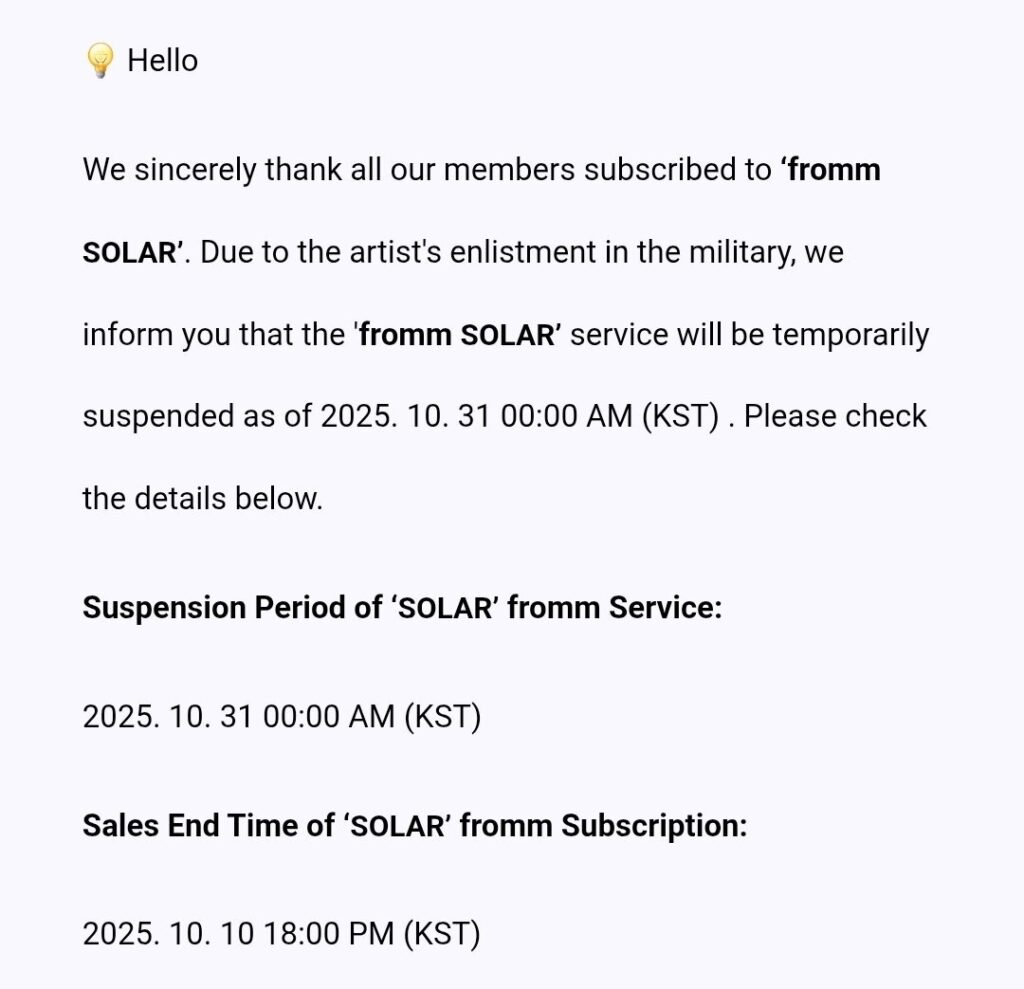Click the words "members subscribed to"

click(x=607, y=170)
